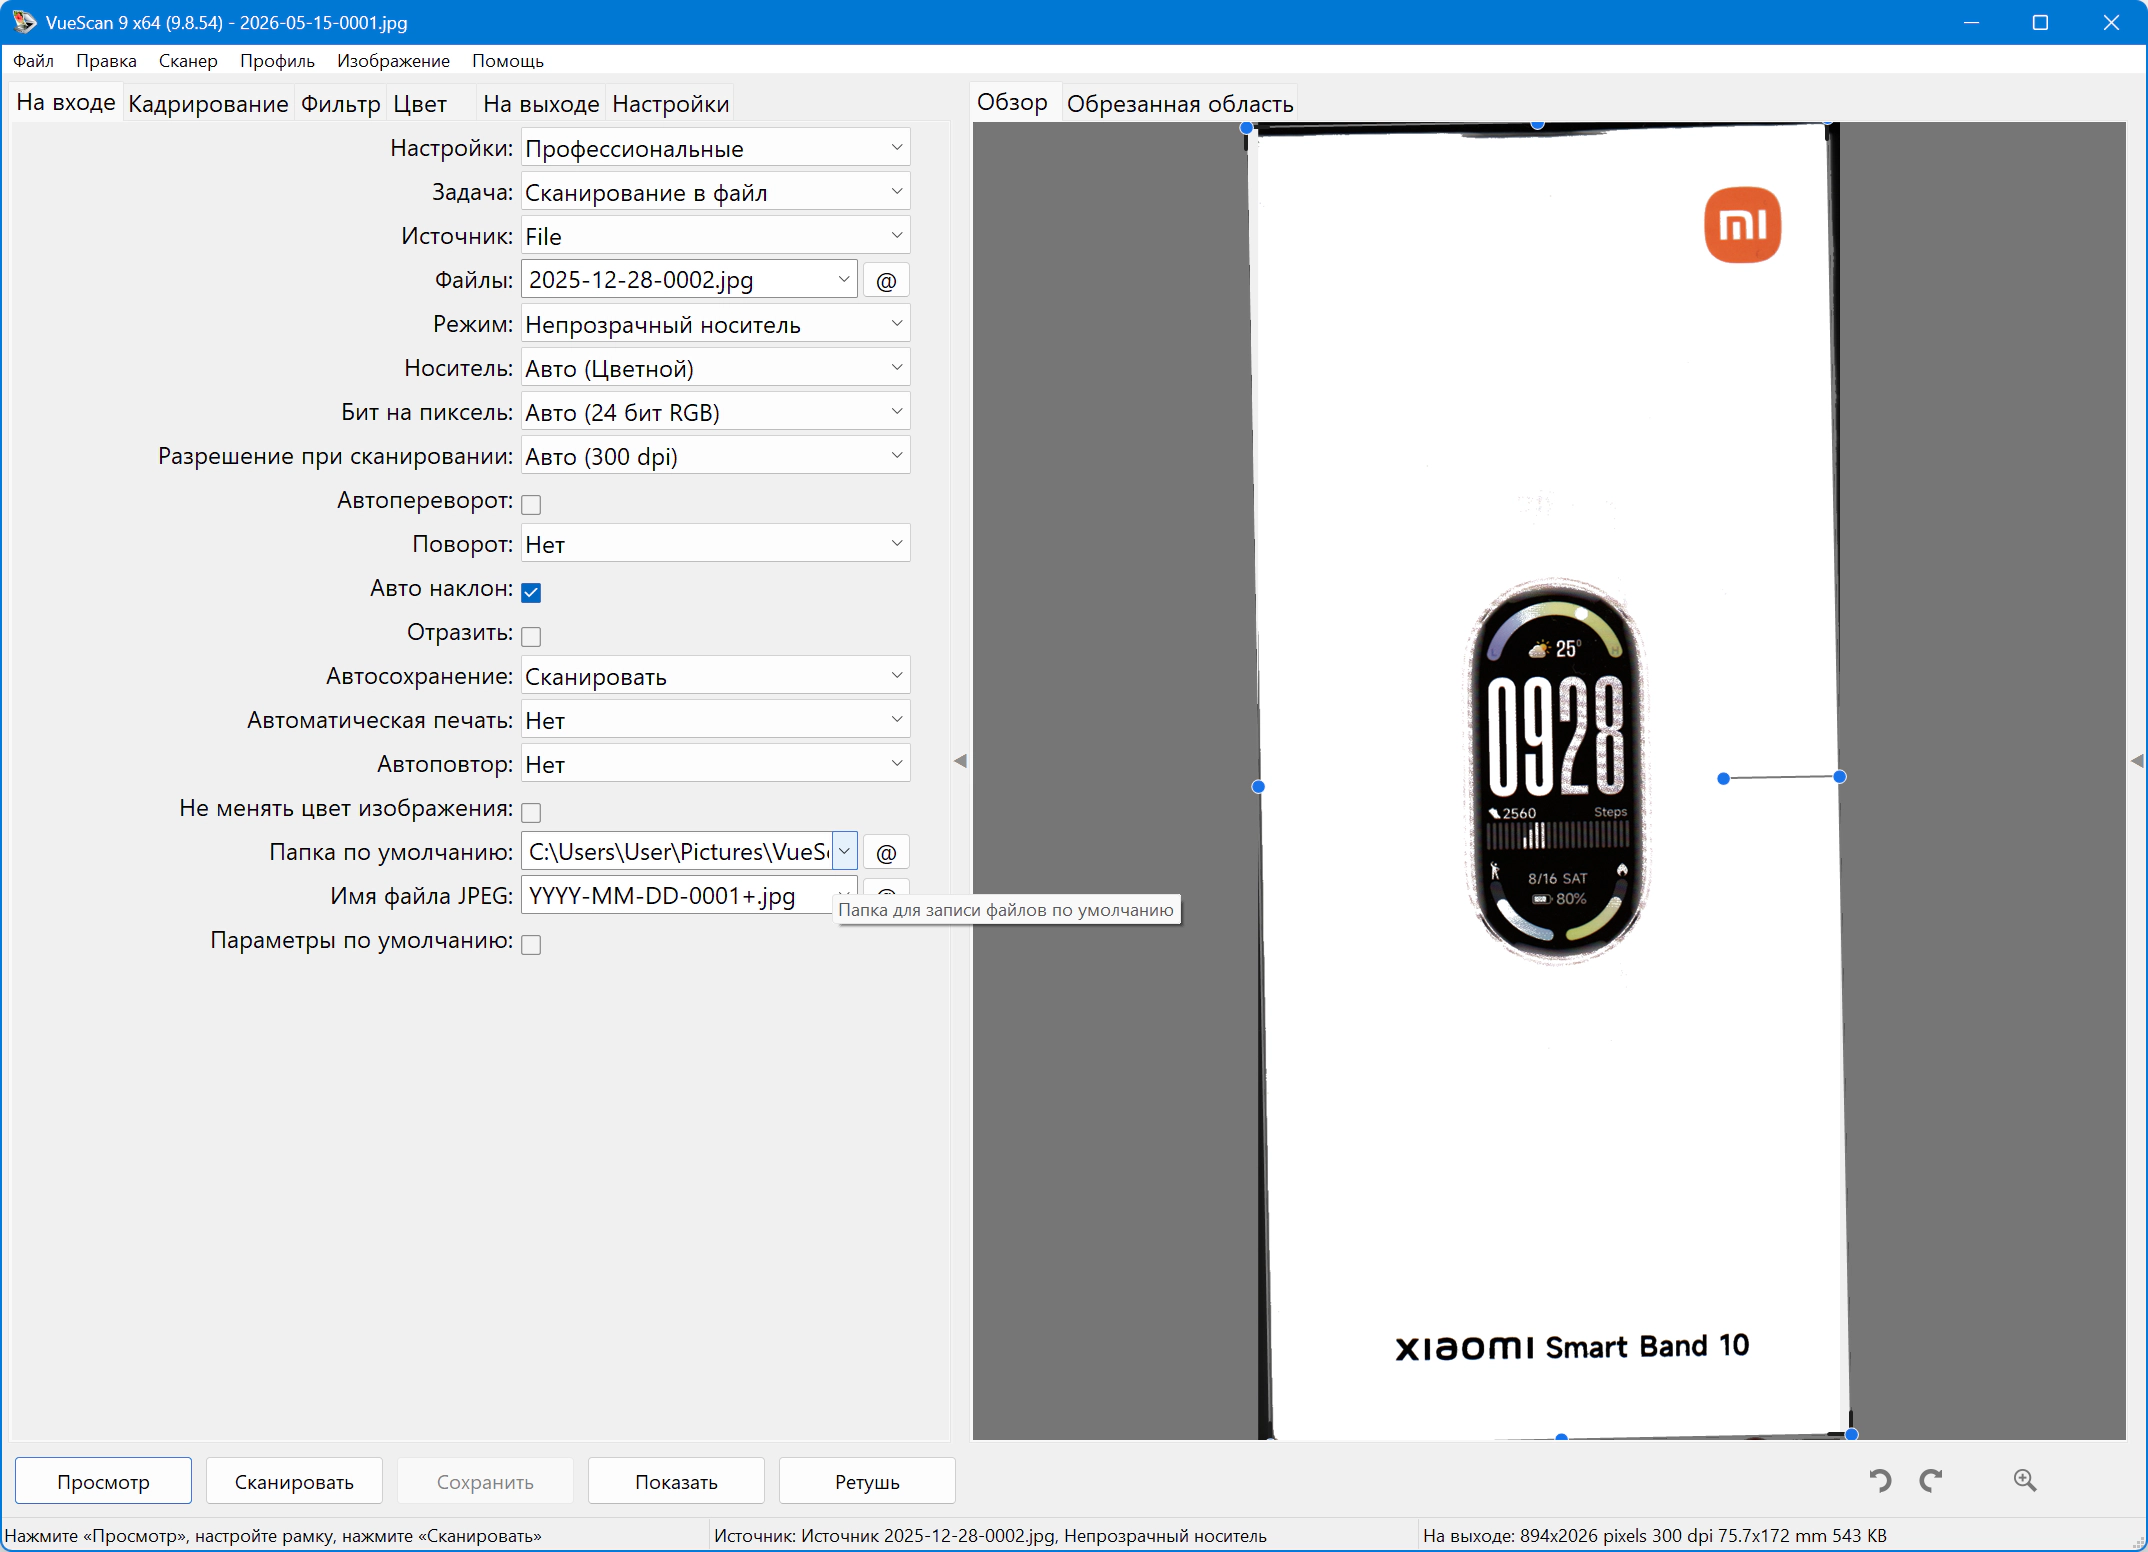Open the Профиль menu

click(277, 61)
